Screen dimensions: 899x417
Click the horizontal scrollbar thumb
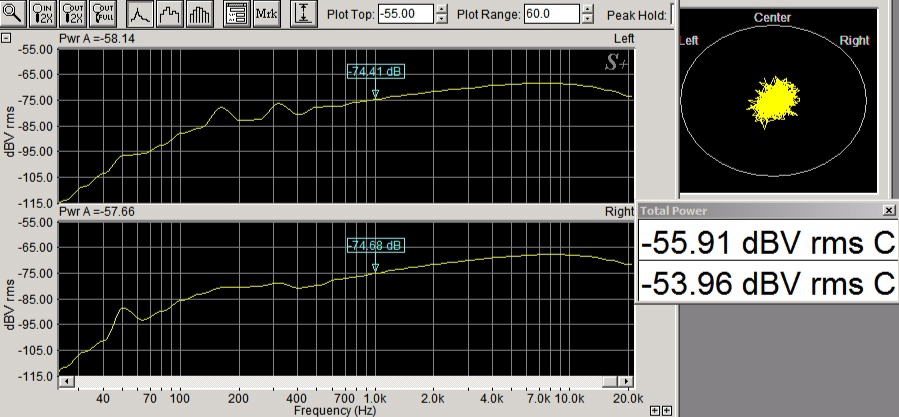click(610, 381)
